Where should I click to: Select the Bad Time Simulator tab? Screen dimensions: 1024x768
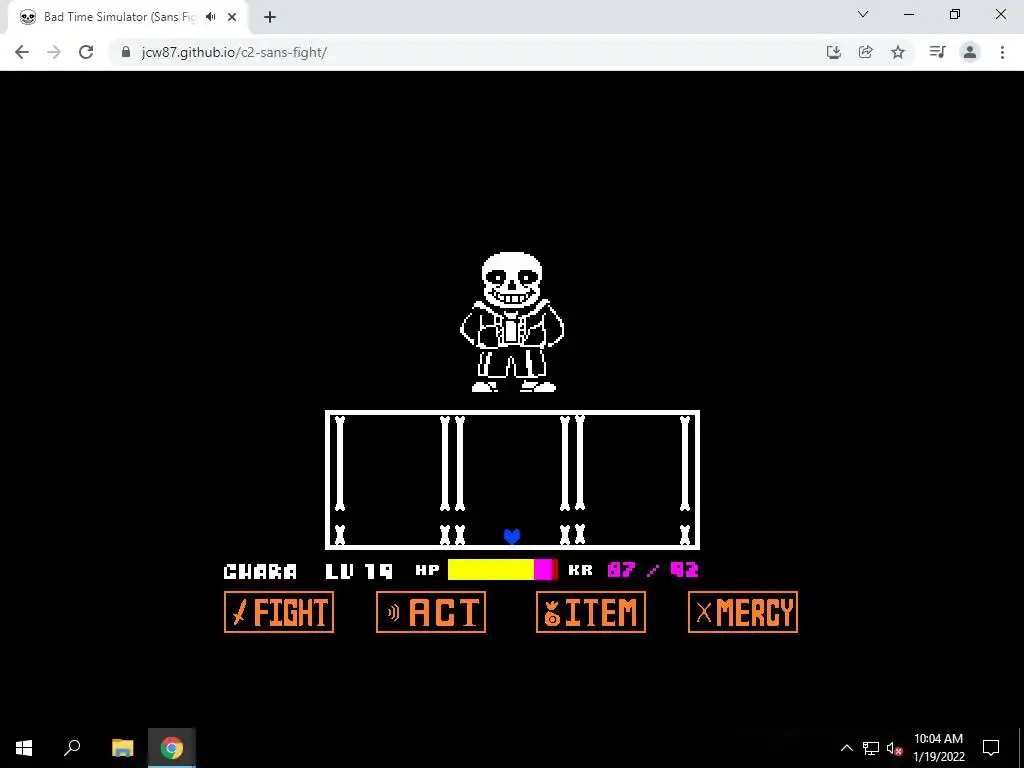point(128,17)
